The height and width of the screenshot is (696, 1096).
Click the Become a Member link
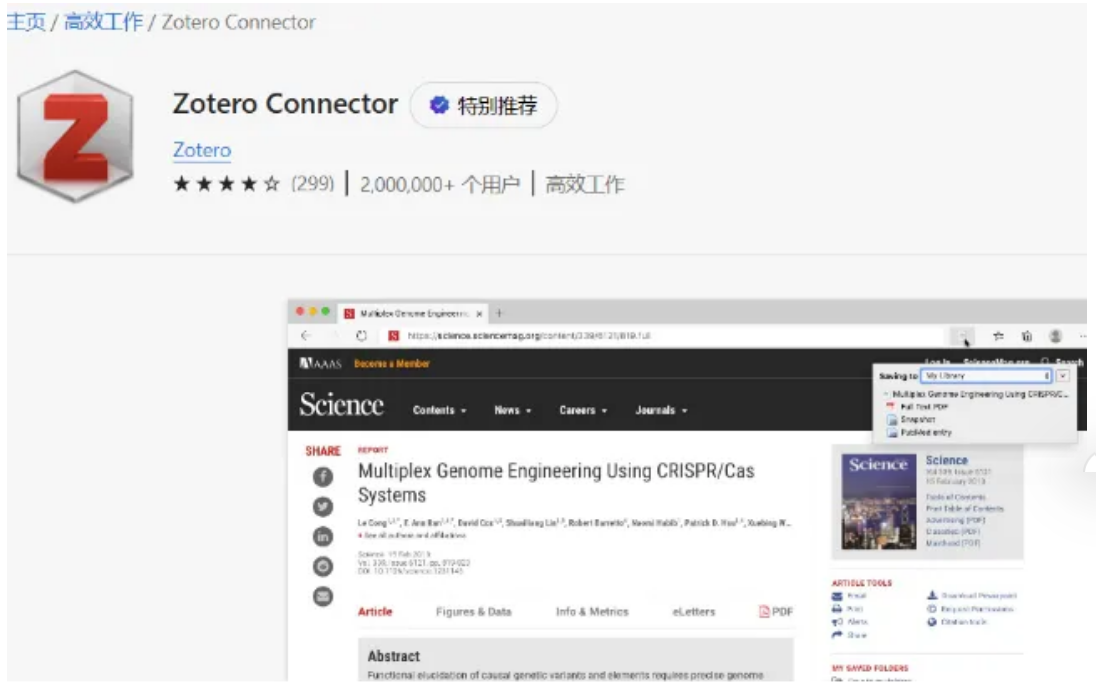click(391, 363)
